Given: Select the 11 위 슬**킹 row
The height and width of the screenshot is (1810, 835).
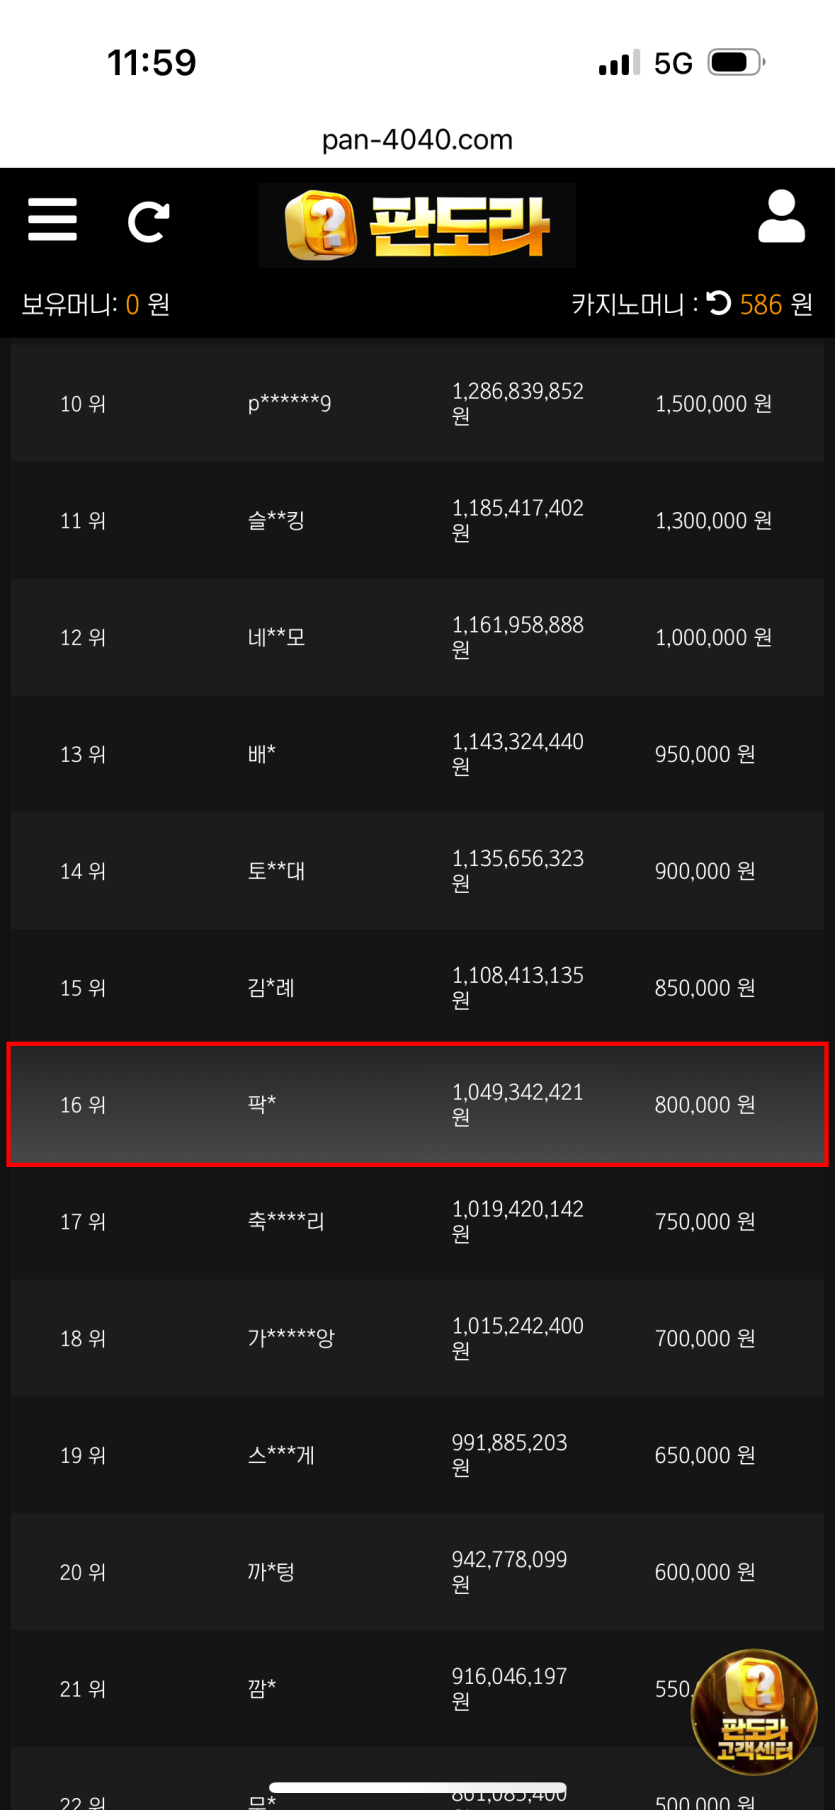Looking at the screenshot, I should [x=417, y=520].
